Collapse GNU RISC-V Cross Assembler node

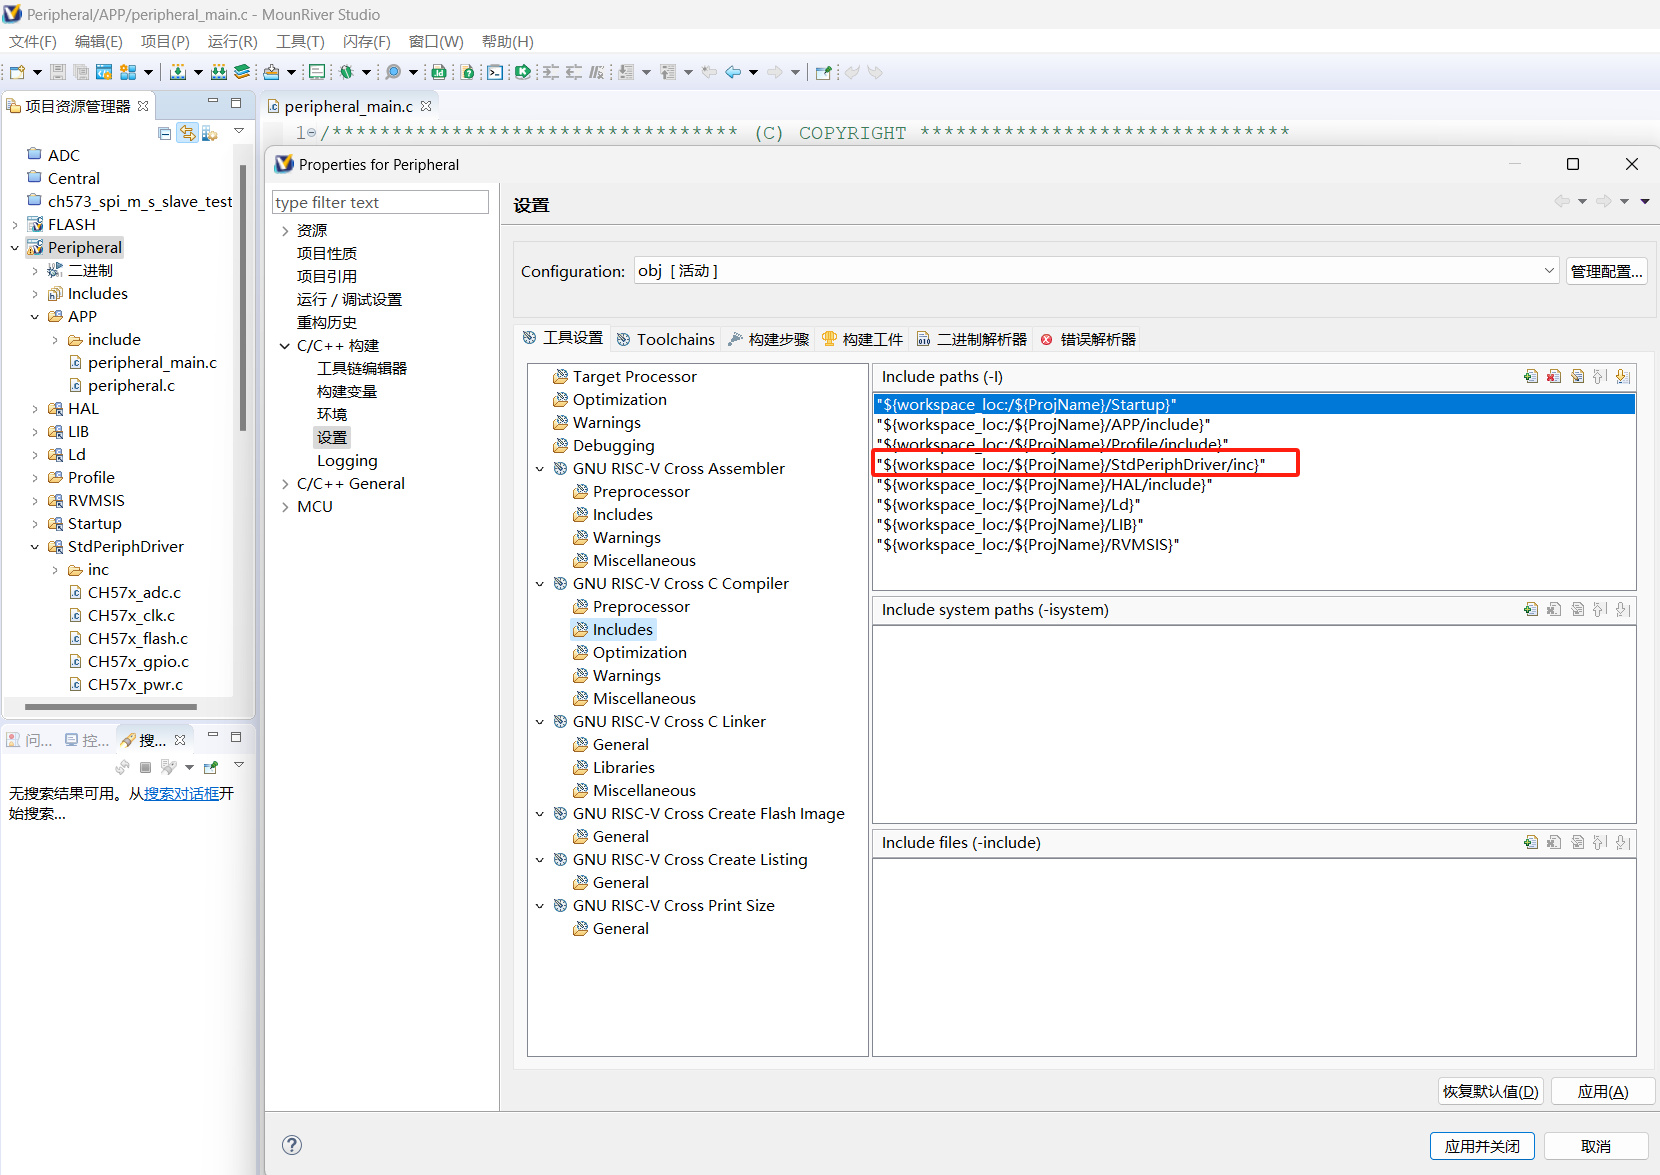click(540, 469)
